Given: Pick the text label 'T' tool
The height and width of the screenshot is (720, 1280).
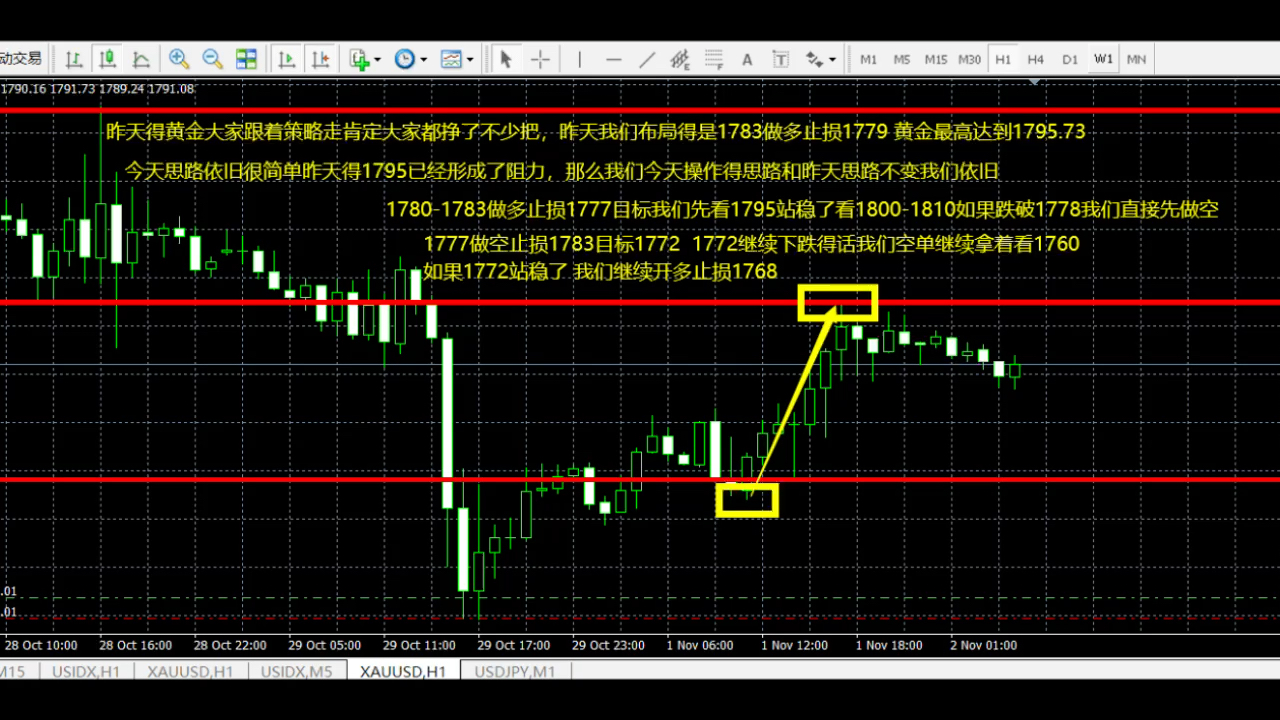Looking at the screenshot, I should pyautogui.click(x=780, y=59).
